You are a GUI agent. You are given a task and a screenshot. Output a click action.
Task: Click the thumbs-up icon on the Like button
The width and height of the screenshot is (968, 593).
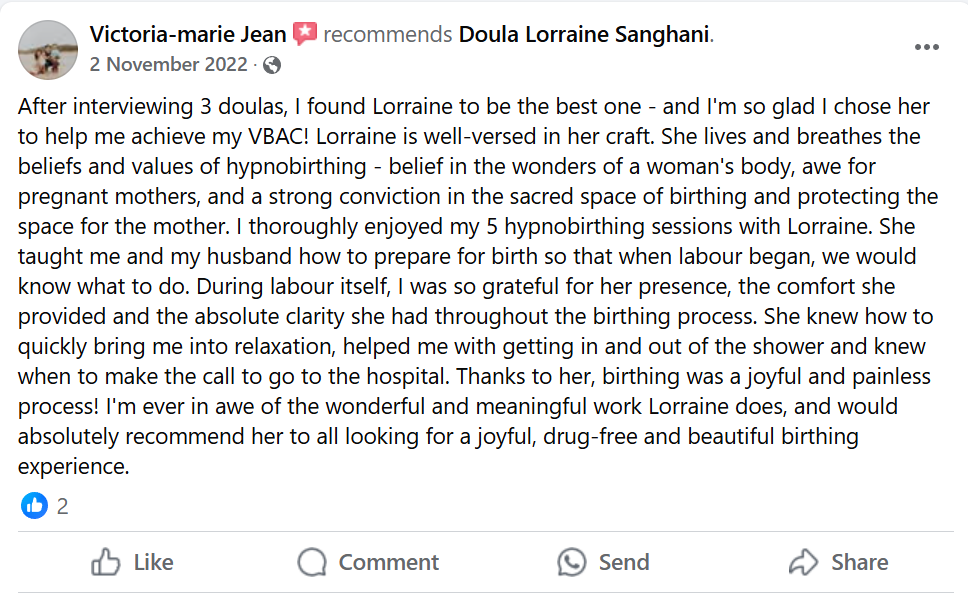(x=106, y=562)
